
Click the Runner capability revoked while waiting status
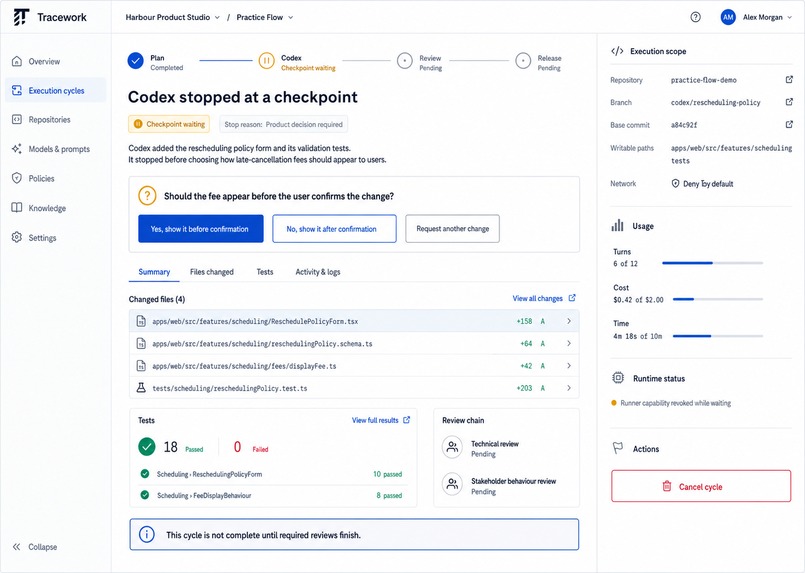[671, 403]
